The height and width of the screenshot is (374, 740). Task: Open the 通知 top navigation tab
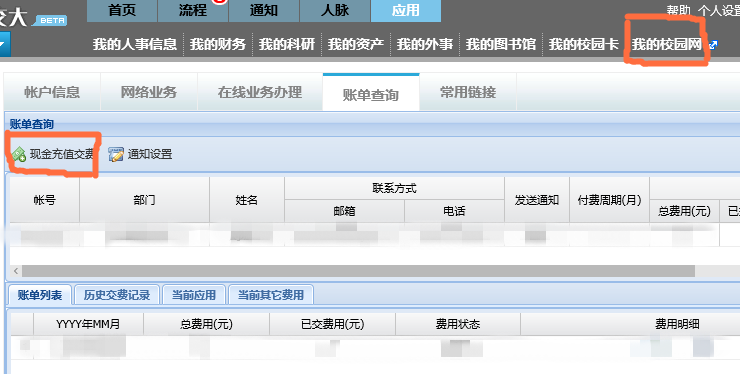click(x=263, y=10)
